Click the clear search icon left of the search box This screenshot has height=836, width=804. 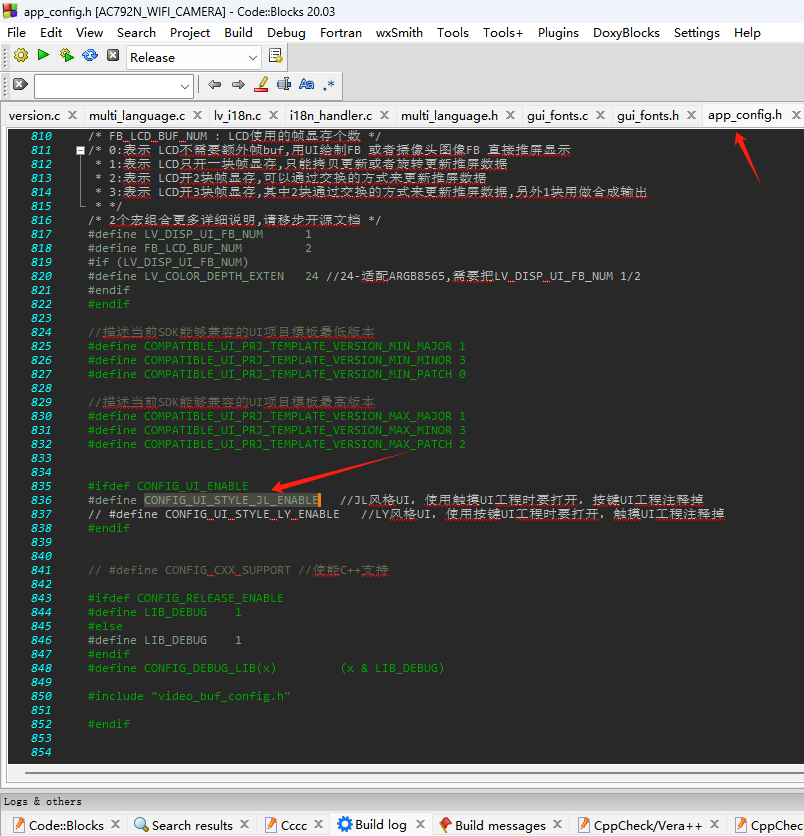click(x=20, y=84)
